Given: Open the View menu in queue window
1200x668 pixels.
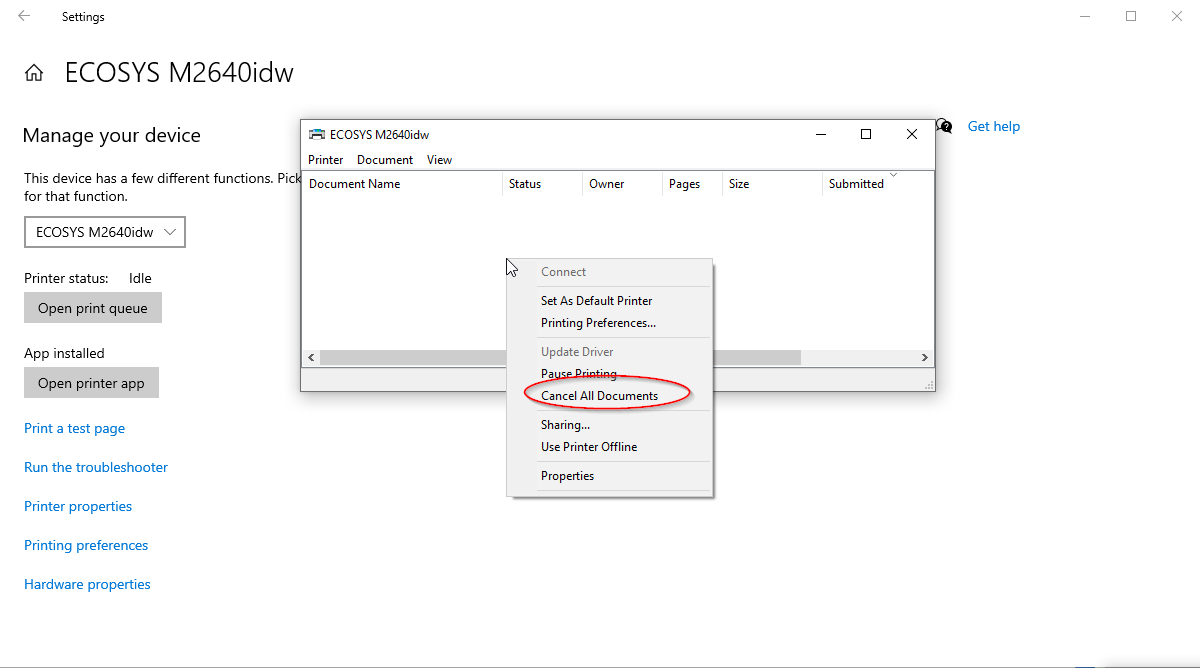Looking at the screenshot, I should [439, 160].
